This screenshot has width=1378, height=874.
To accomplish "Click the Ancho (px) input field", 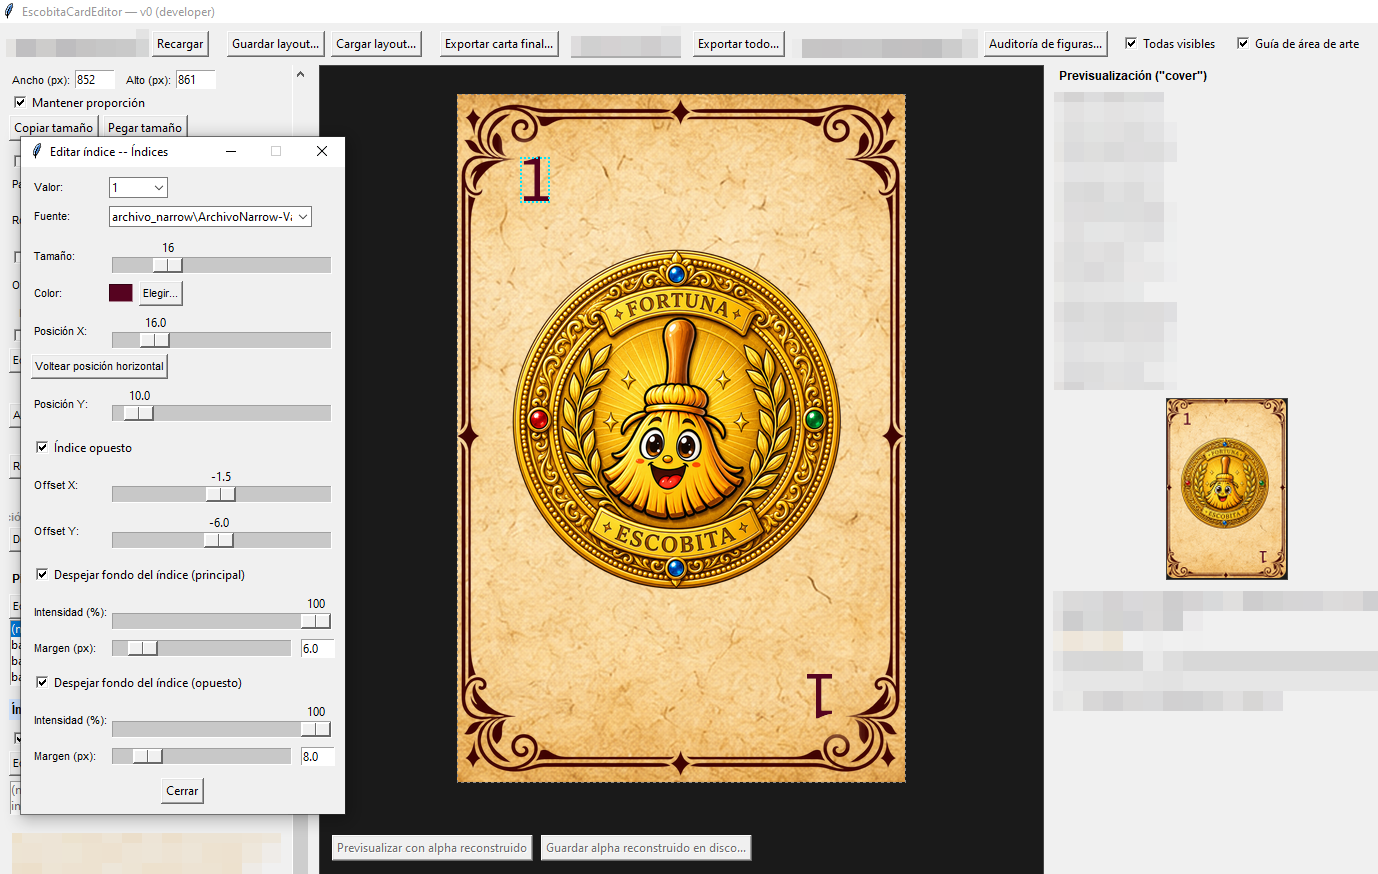I will tap(95, 80).
